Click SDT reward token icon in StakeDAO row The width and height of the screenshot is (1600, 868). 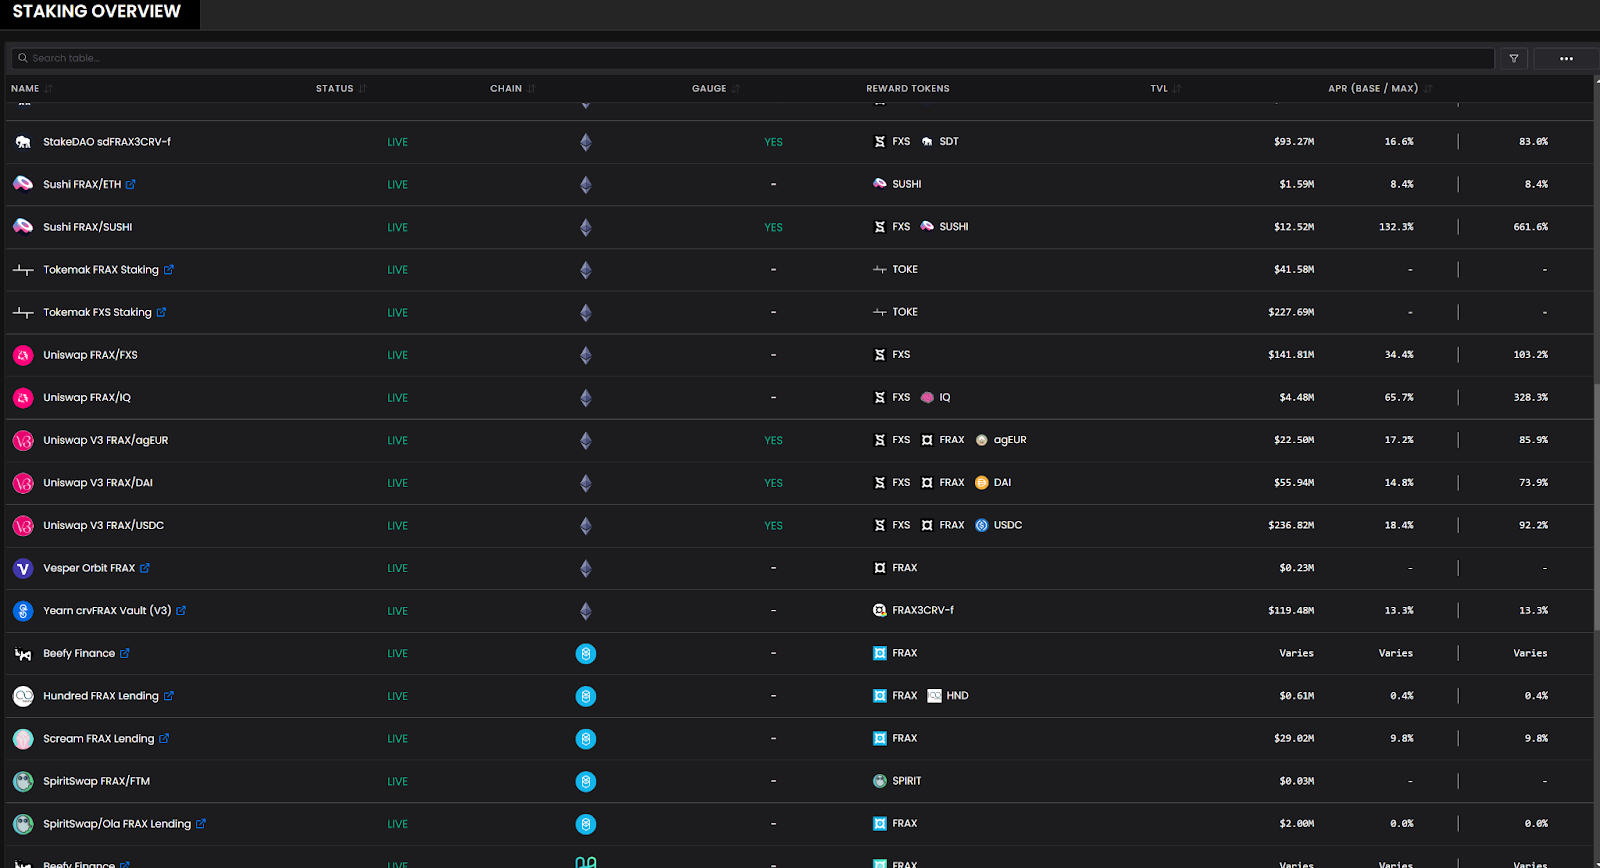click(x=927, y=142)
